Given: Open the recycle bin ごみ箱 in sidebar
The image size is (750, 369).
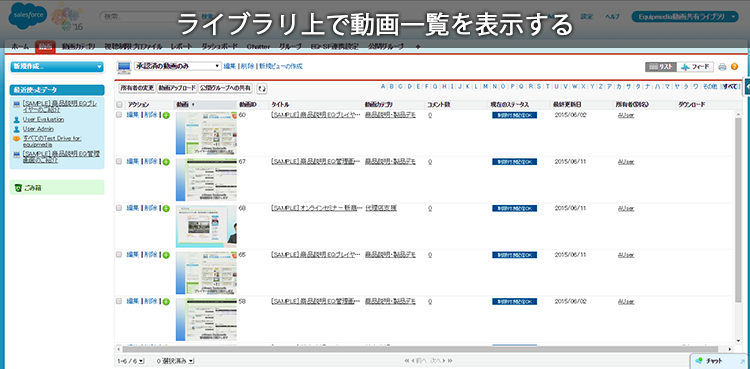Looking at the screenshot, I should click(57, 188).
